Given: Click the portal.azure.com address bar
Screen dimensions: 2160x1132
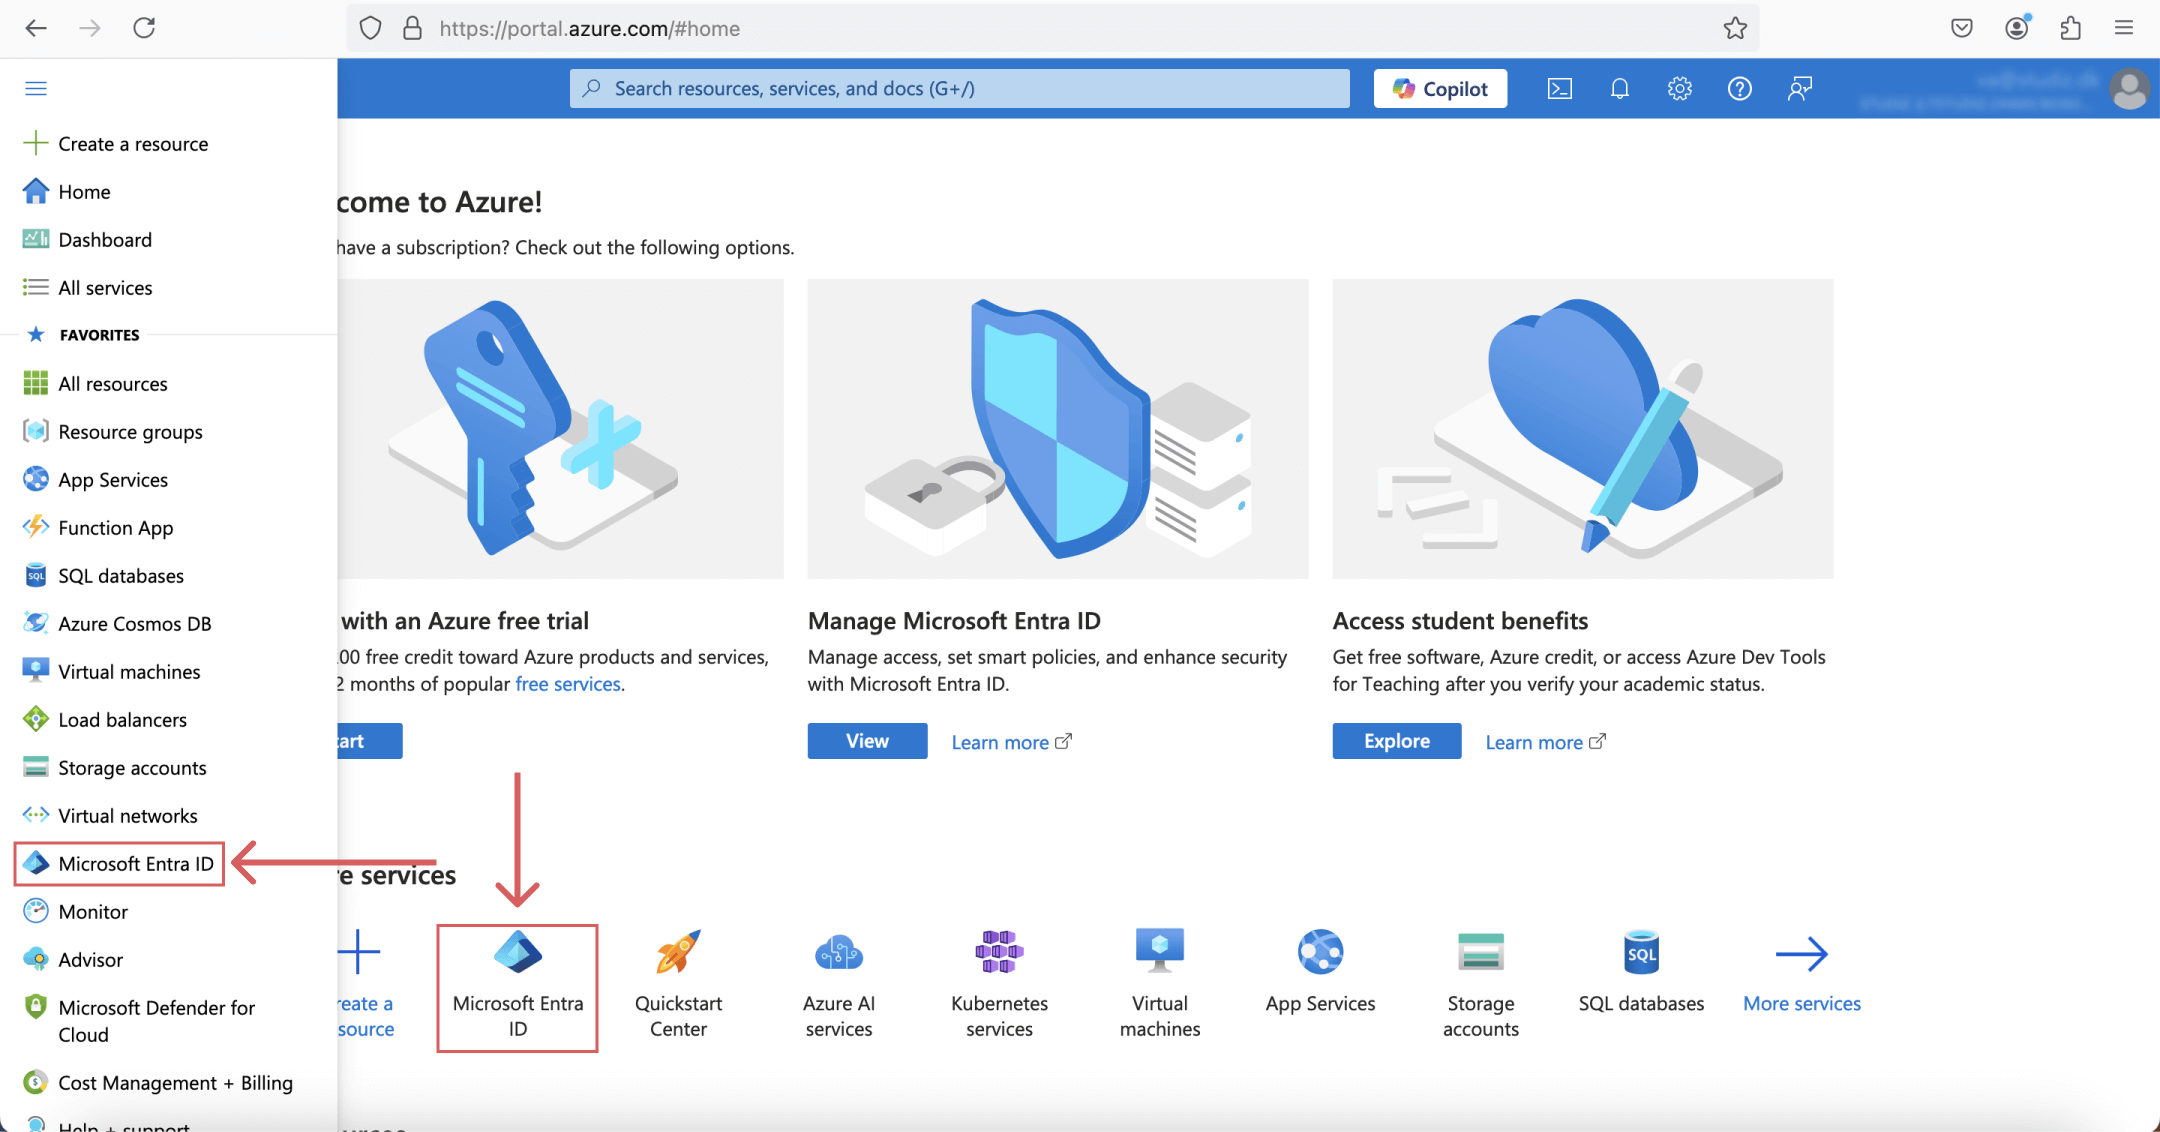Looking at the screenshot, I should (x=1052, y=28).
